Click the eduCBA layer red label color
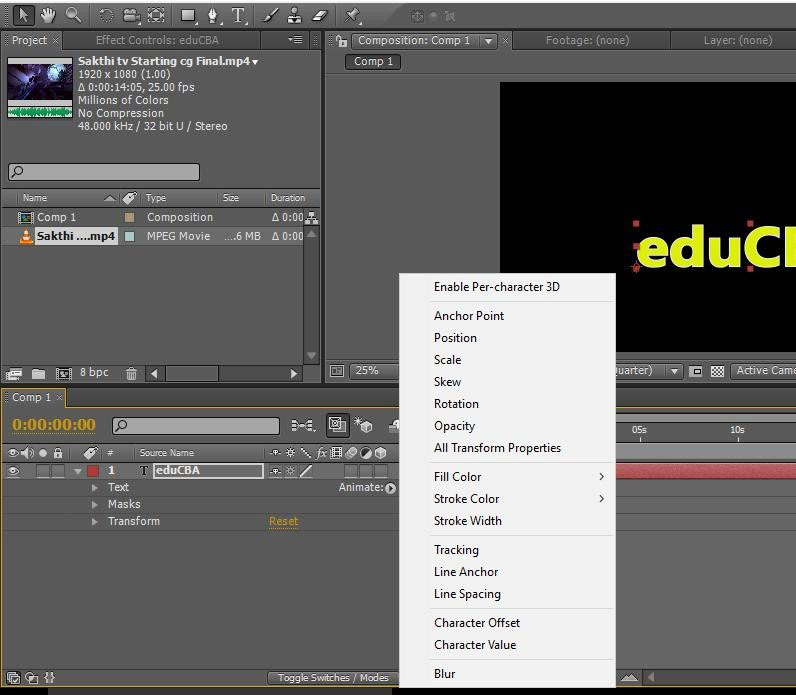 tap(93, 471)
